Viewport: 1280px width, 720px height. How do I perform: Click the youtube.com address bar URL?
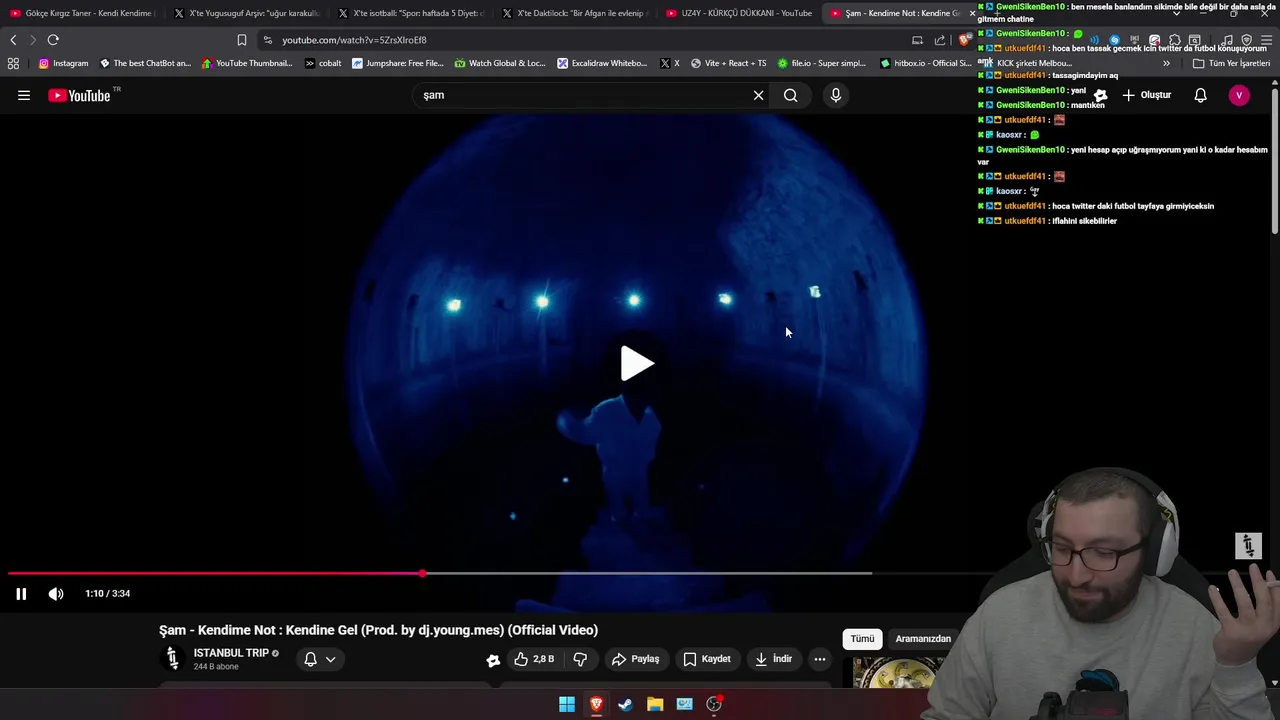pos(354,40)
